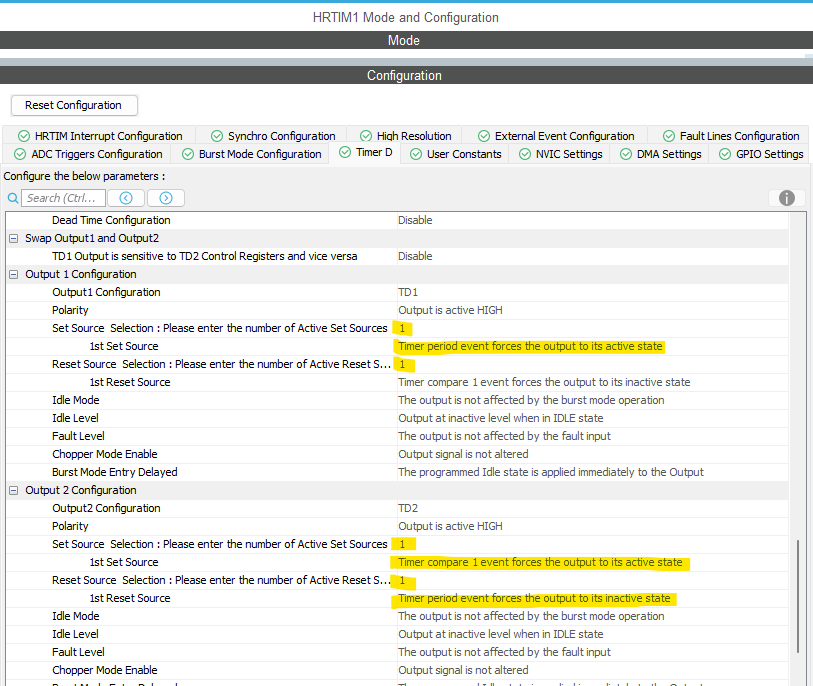The height and width of the screenshot is (686, 813).
Task: Select Output 2 '1st Reset Source' label
Action: 130,598
